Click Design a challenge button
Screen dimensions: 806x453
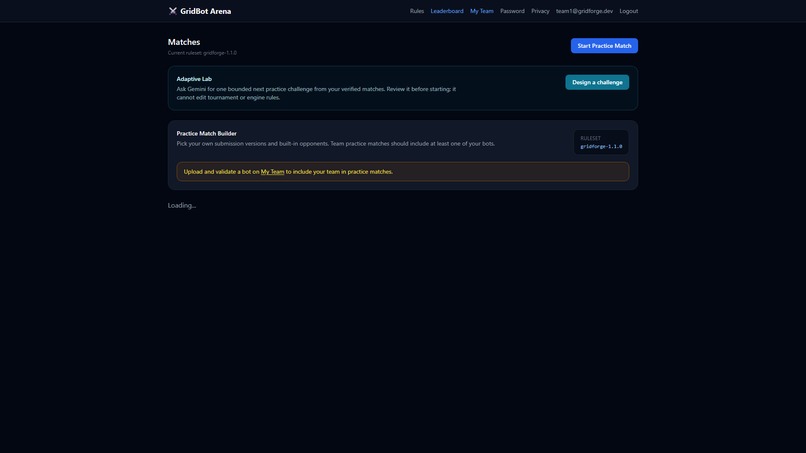click(x=597, y=82)
